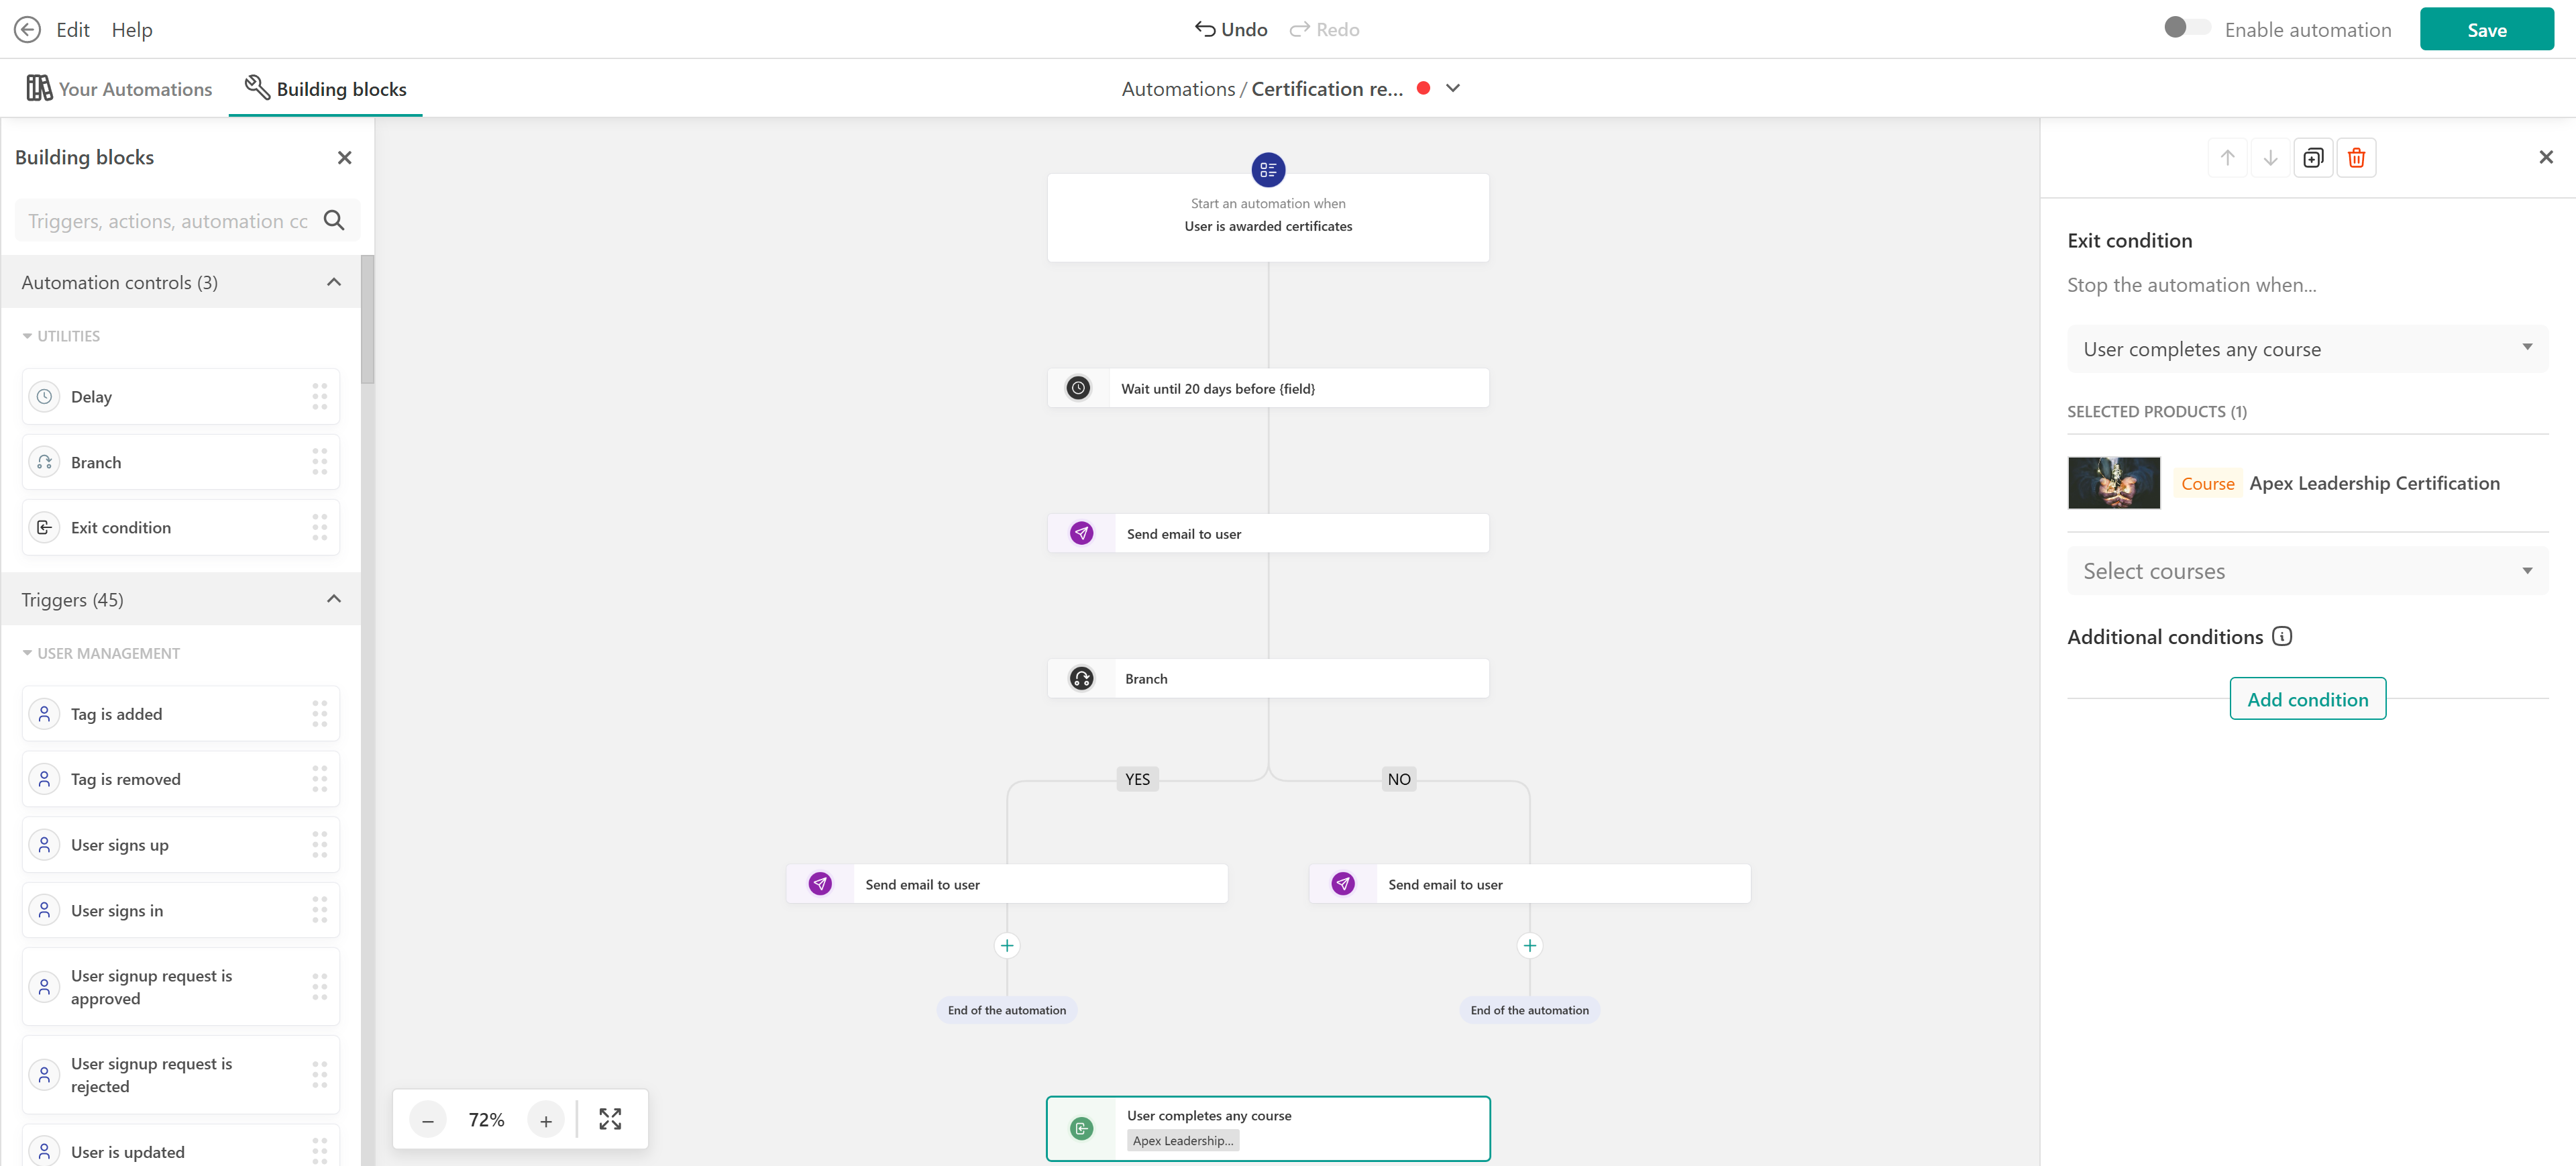
Task: Click the Add condition button
Action: (2307, 698)
